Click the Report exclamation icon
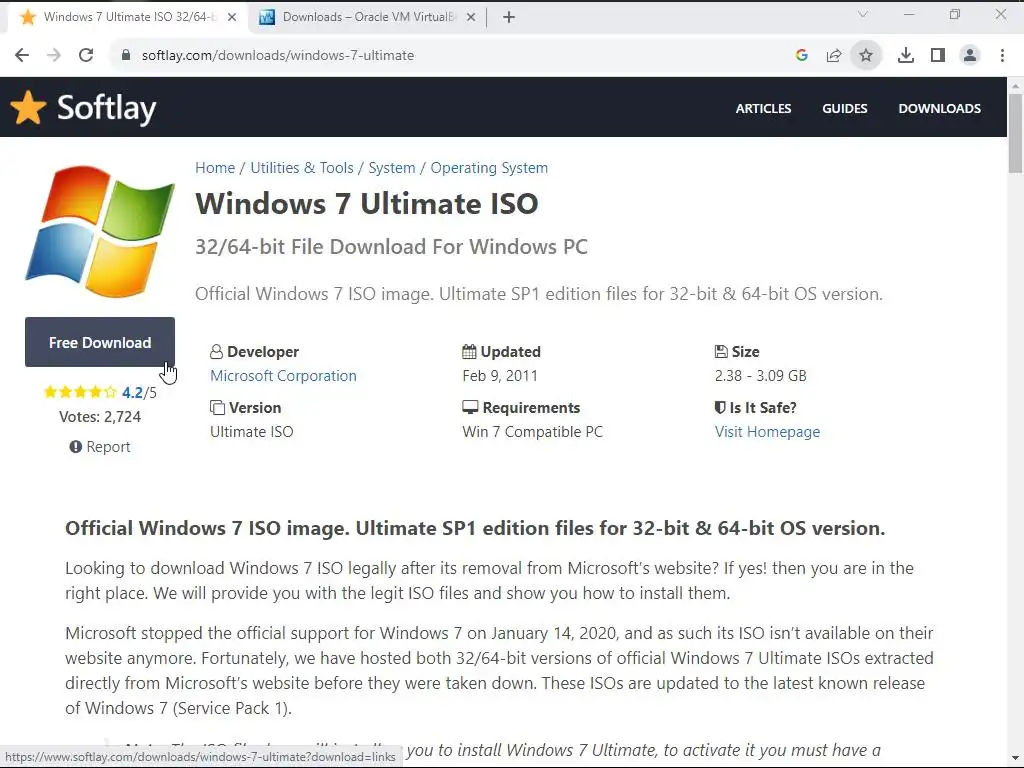Screen dimensions: 1024x768 [76, 447]
